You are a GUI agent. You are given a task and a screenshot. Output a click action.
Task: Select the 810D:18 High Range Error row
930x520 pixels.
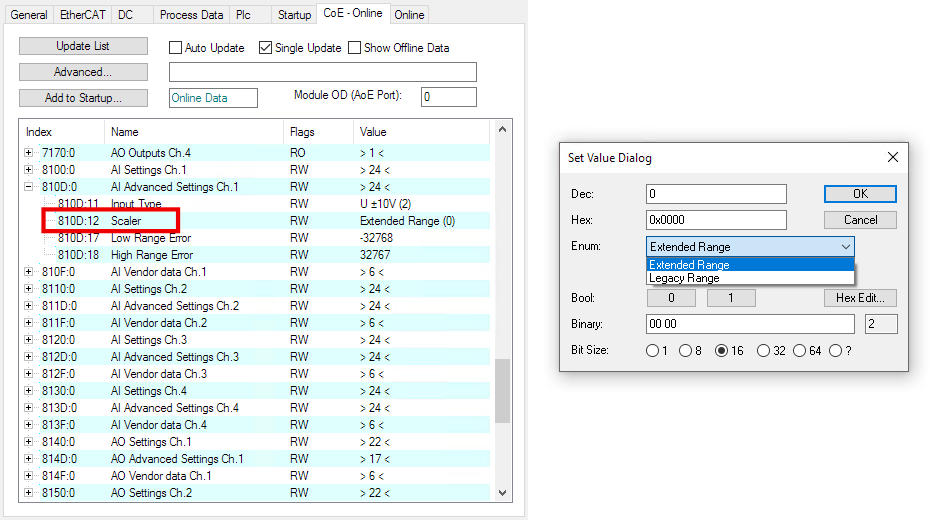click(255, 255)
